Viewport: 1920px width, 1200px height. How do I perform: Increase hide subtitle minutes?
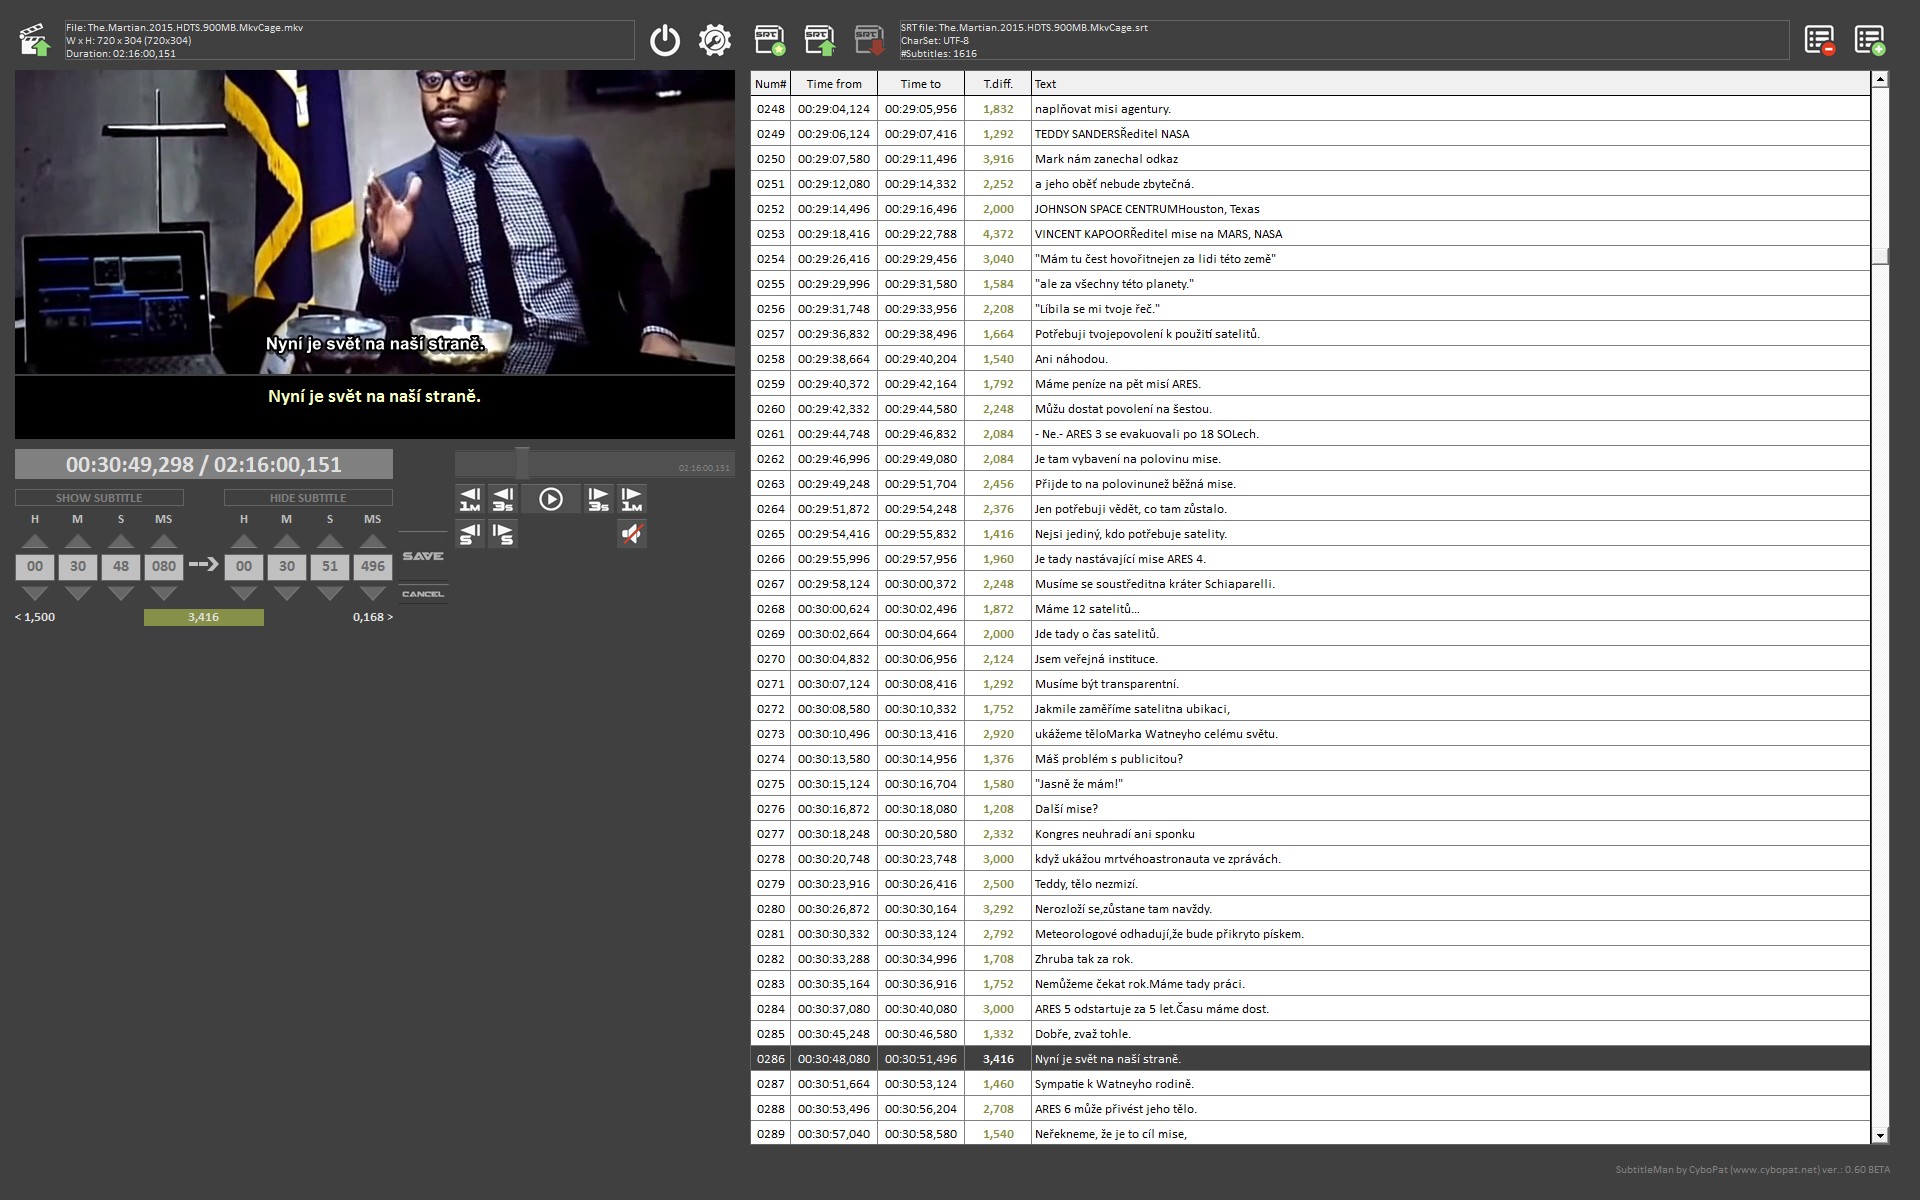pyautogui.click(x=287, y=541)
